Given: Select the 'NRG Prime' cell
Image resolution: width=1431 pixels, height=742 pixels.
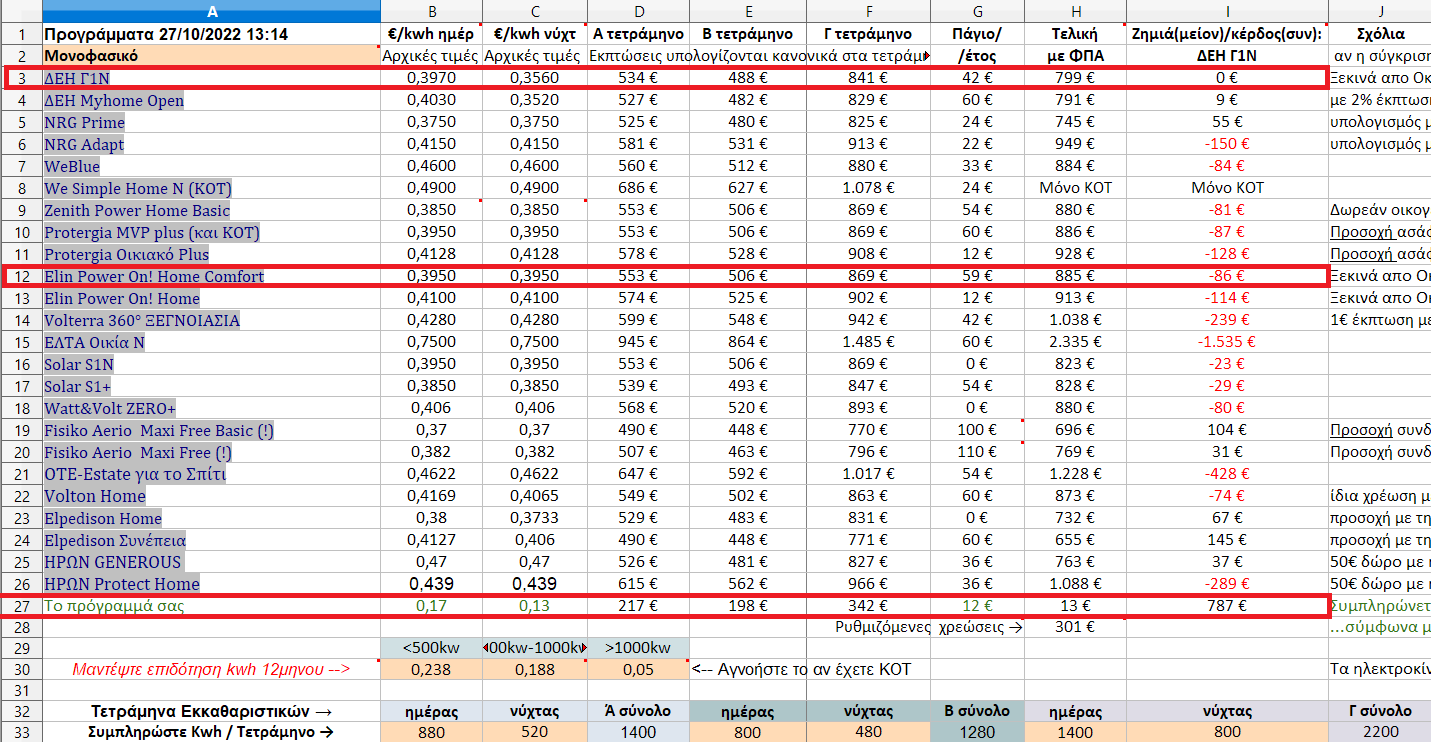Looking at the screenshot, I should 211,122.
